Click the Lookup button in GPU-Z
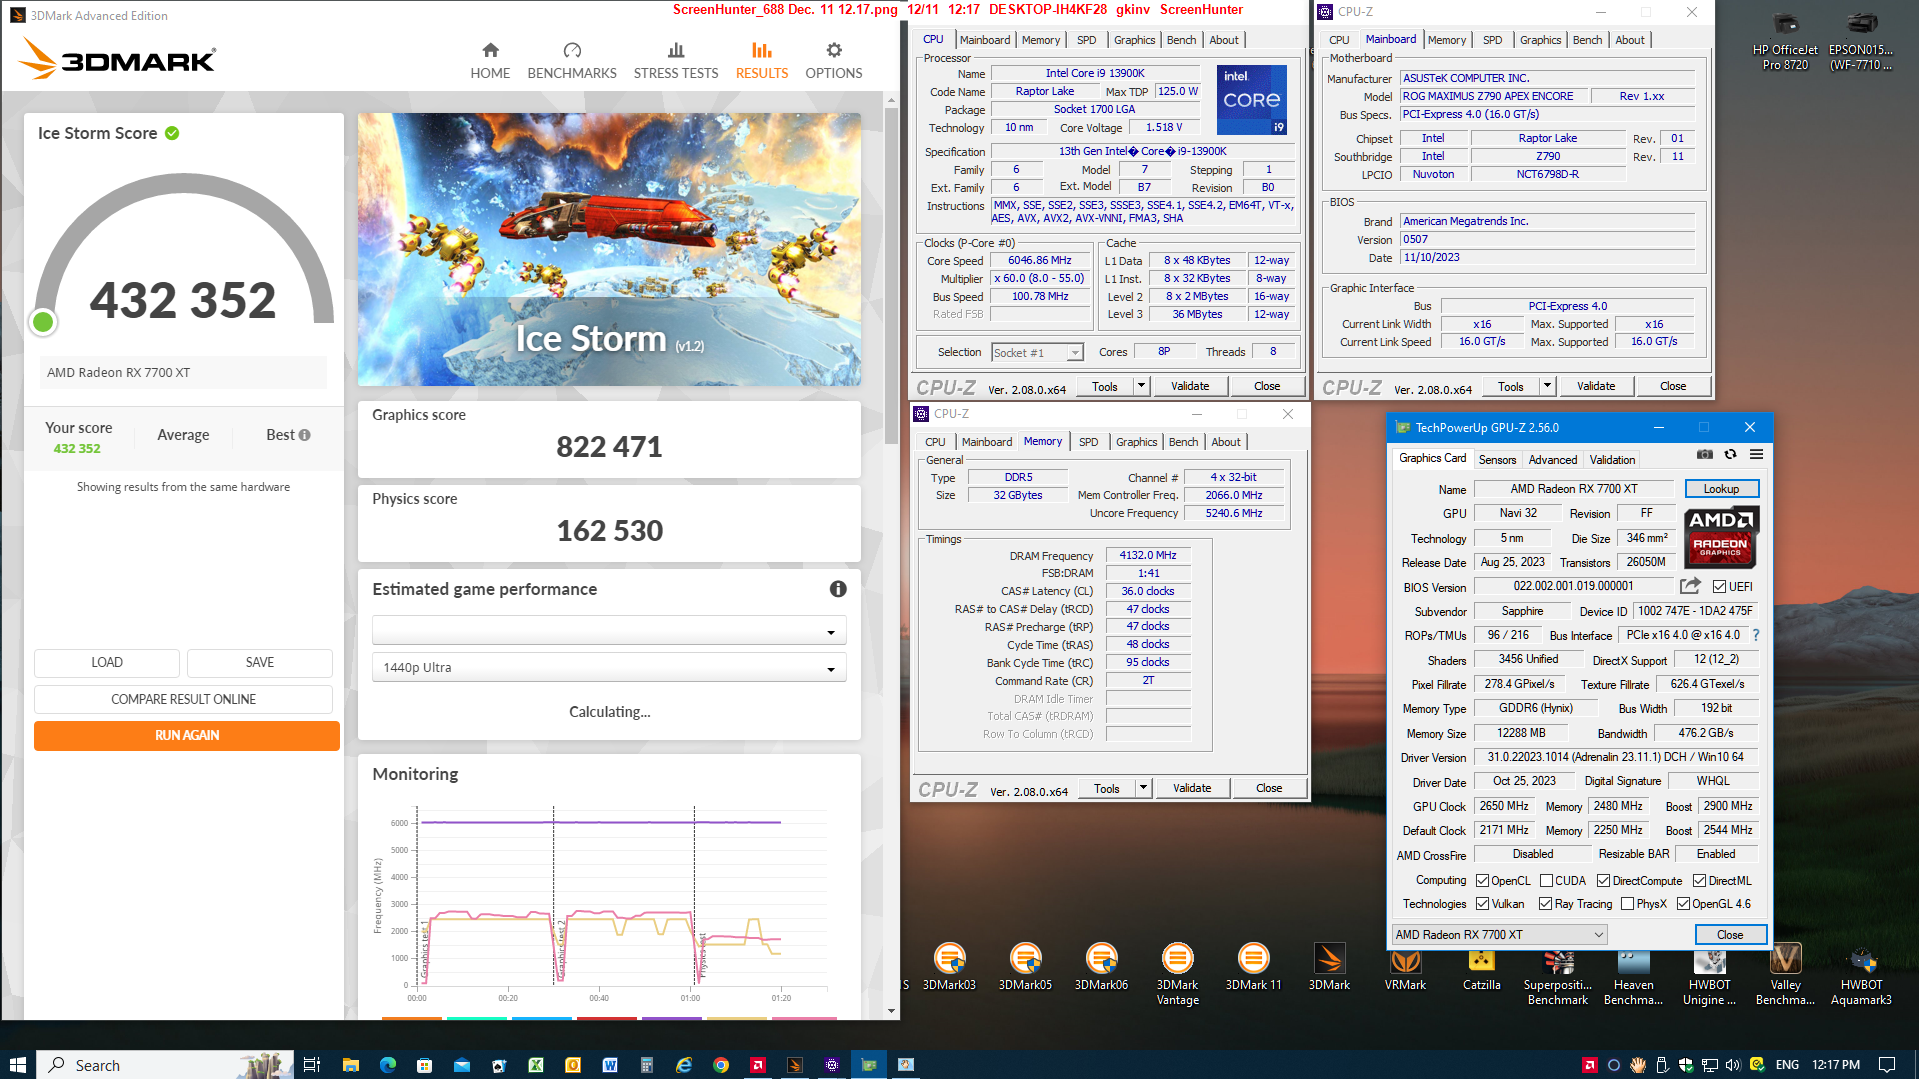 [1721, 489]
